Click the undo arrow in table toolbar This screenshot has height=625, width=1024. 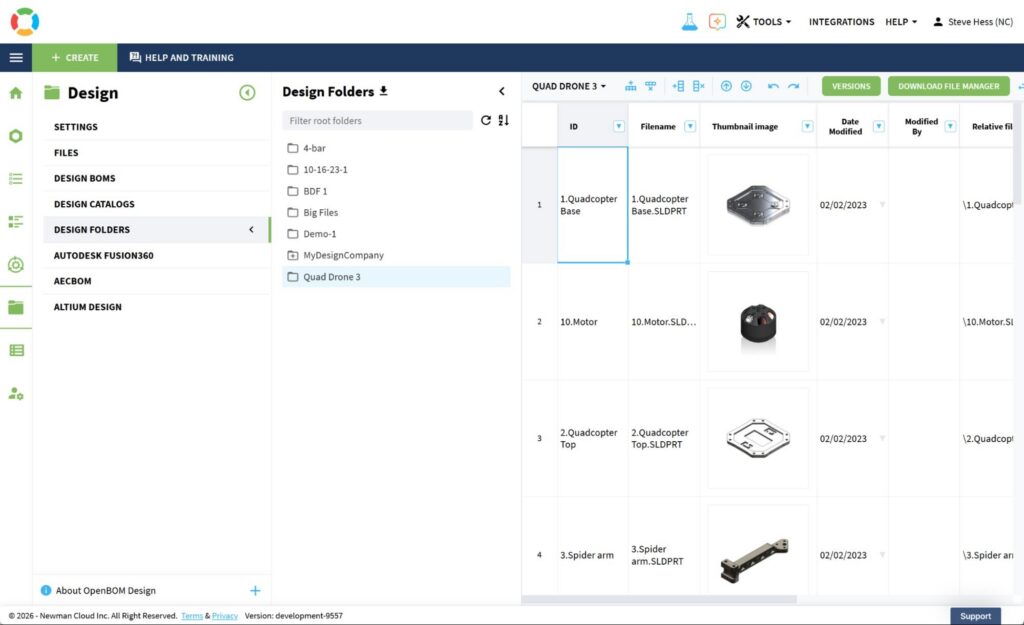click(773, 86)
